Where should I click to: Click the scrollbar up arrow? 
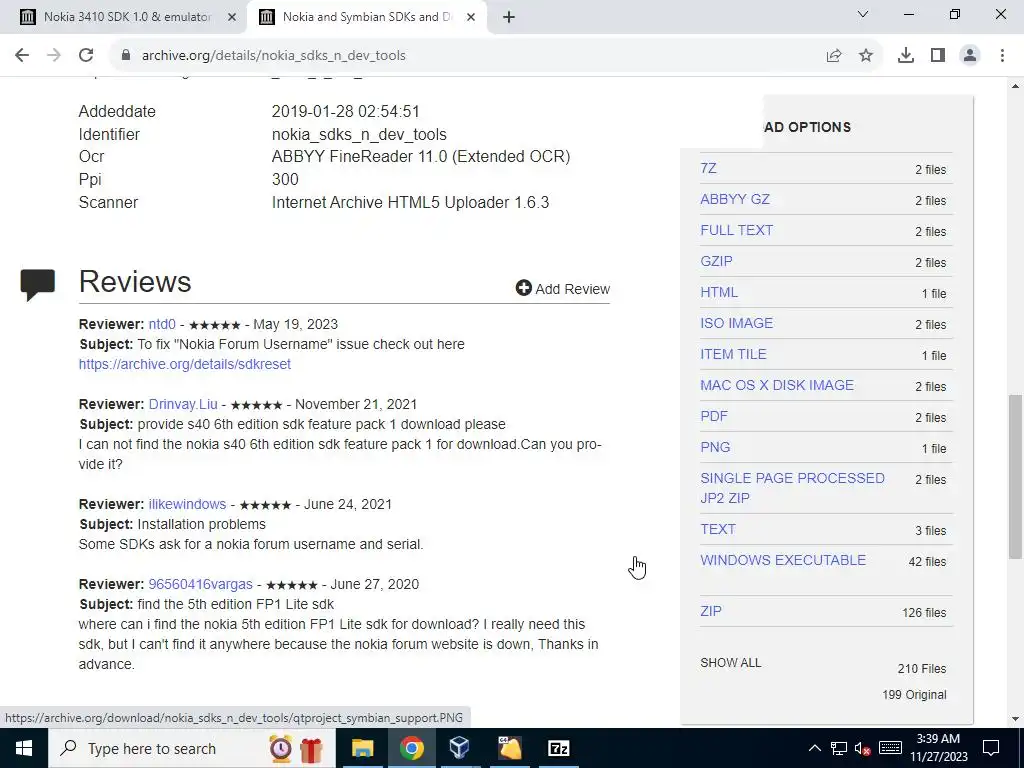point(1015,86)
